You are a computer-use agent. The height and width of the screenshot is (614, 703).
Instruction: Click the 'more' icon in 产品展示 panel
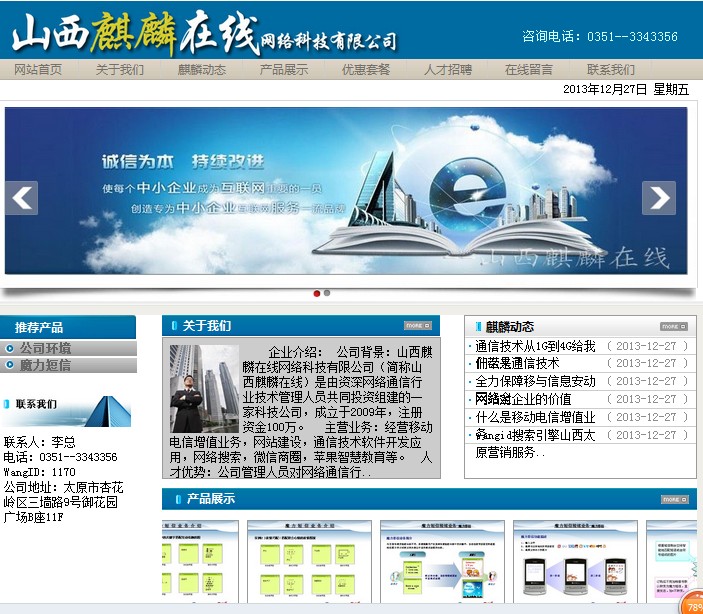(x=673, y=499)
